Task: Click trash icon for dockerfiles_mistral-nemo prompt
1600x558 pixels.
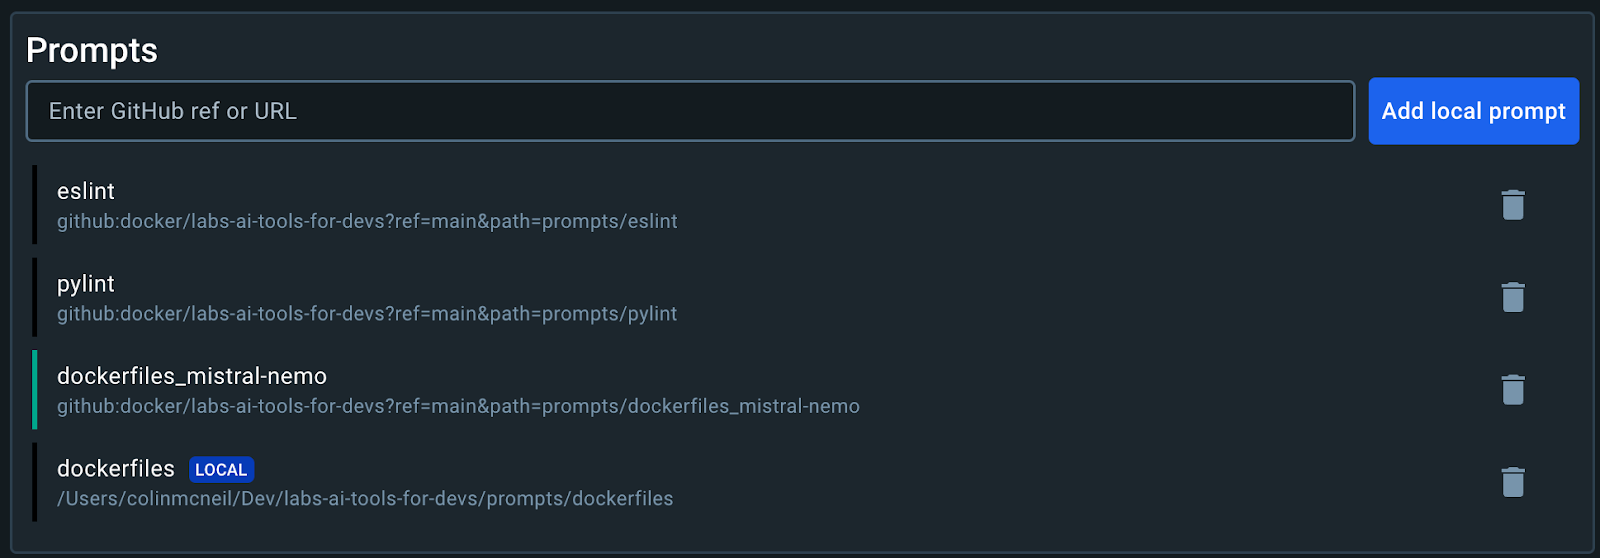Action: click(x=1512, y=390)
